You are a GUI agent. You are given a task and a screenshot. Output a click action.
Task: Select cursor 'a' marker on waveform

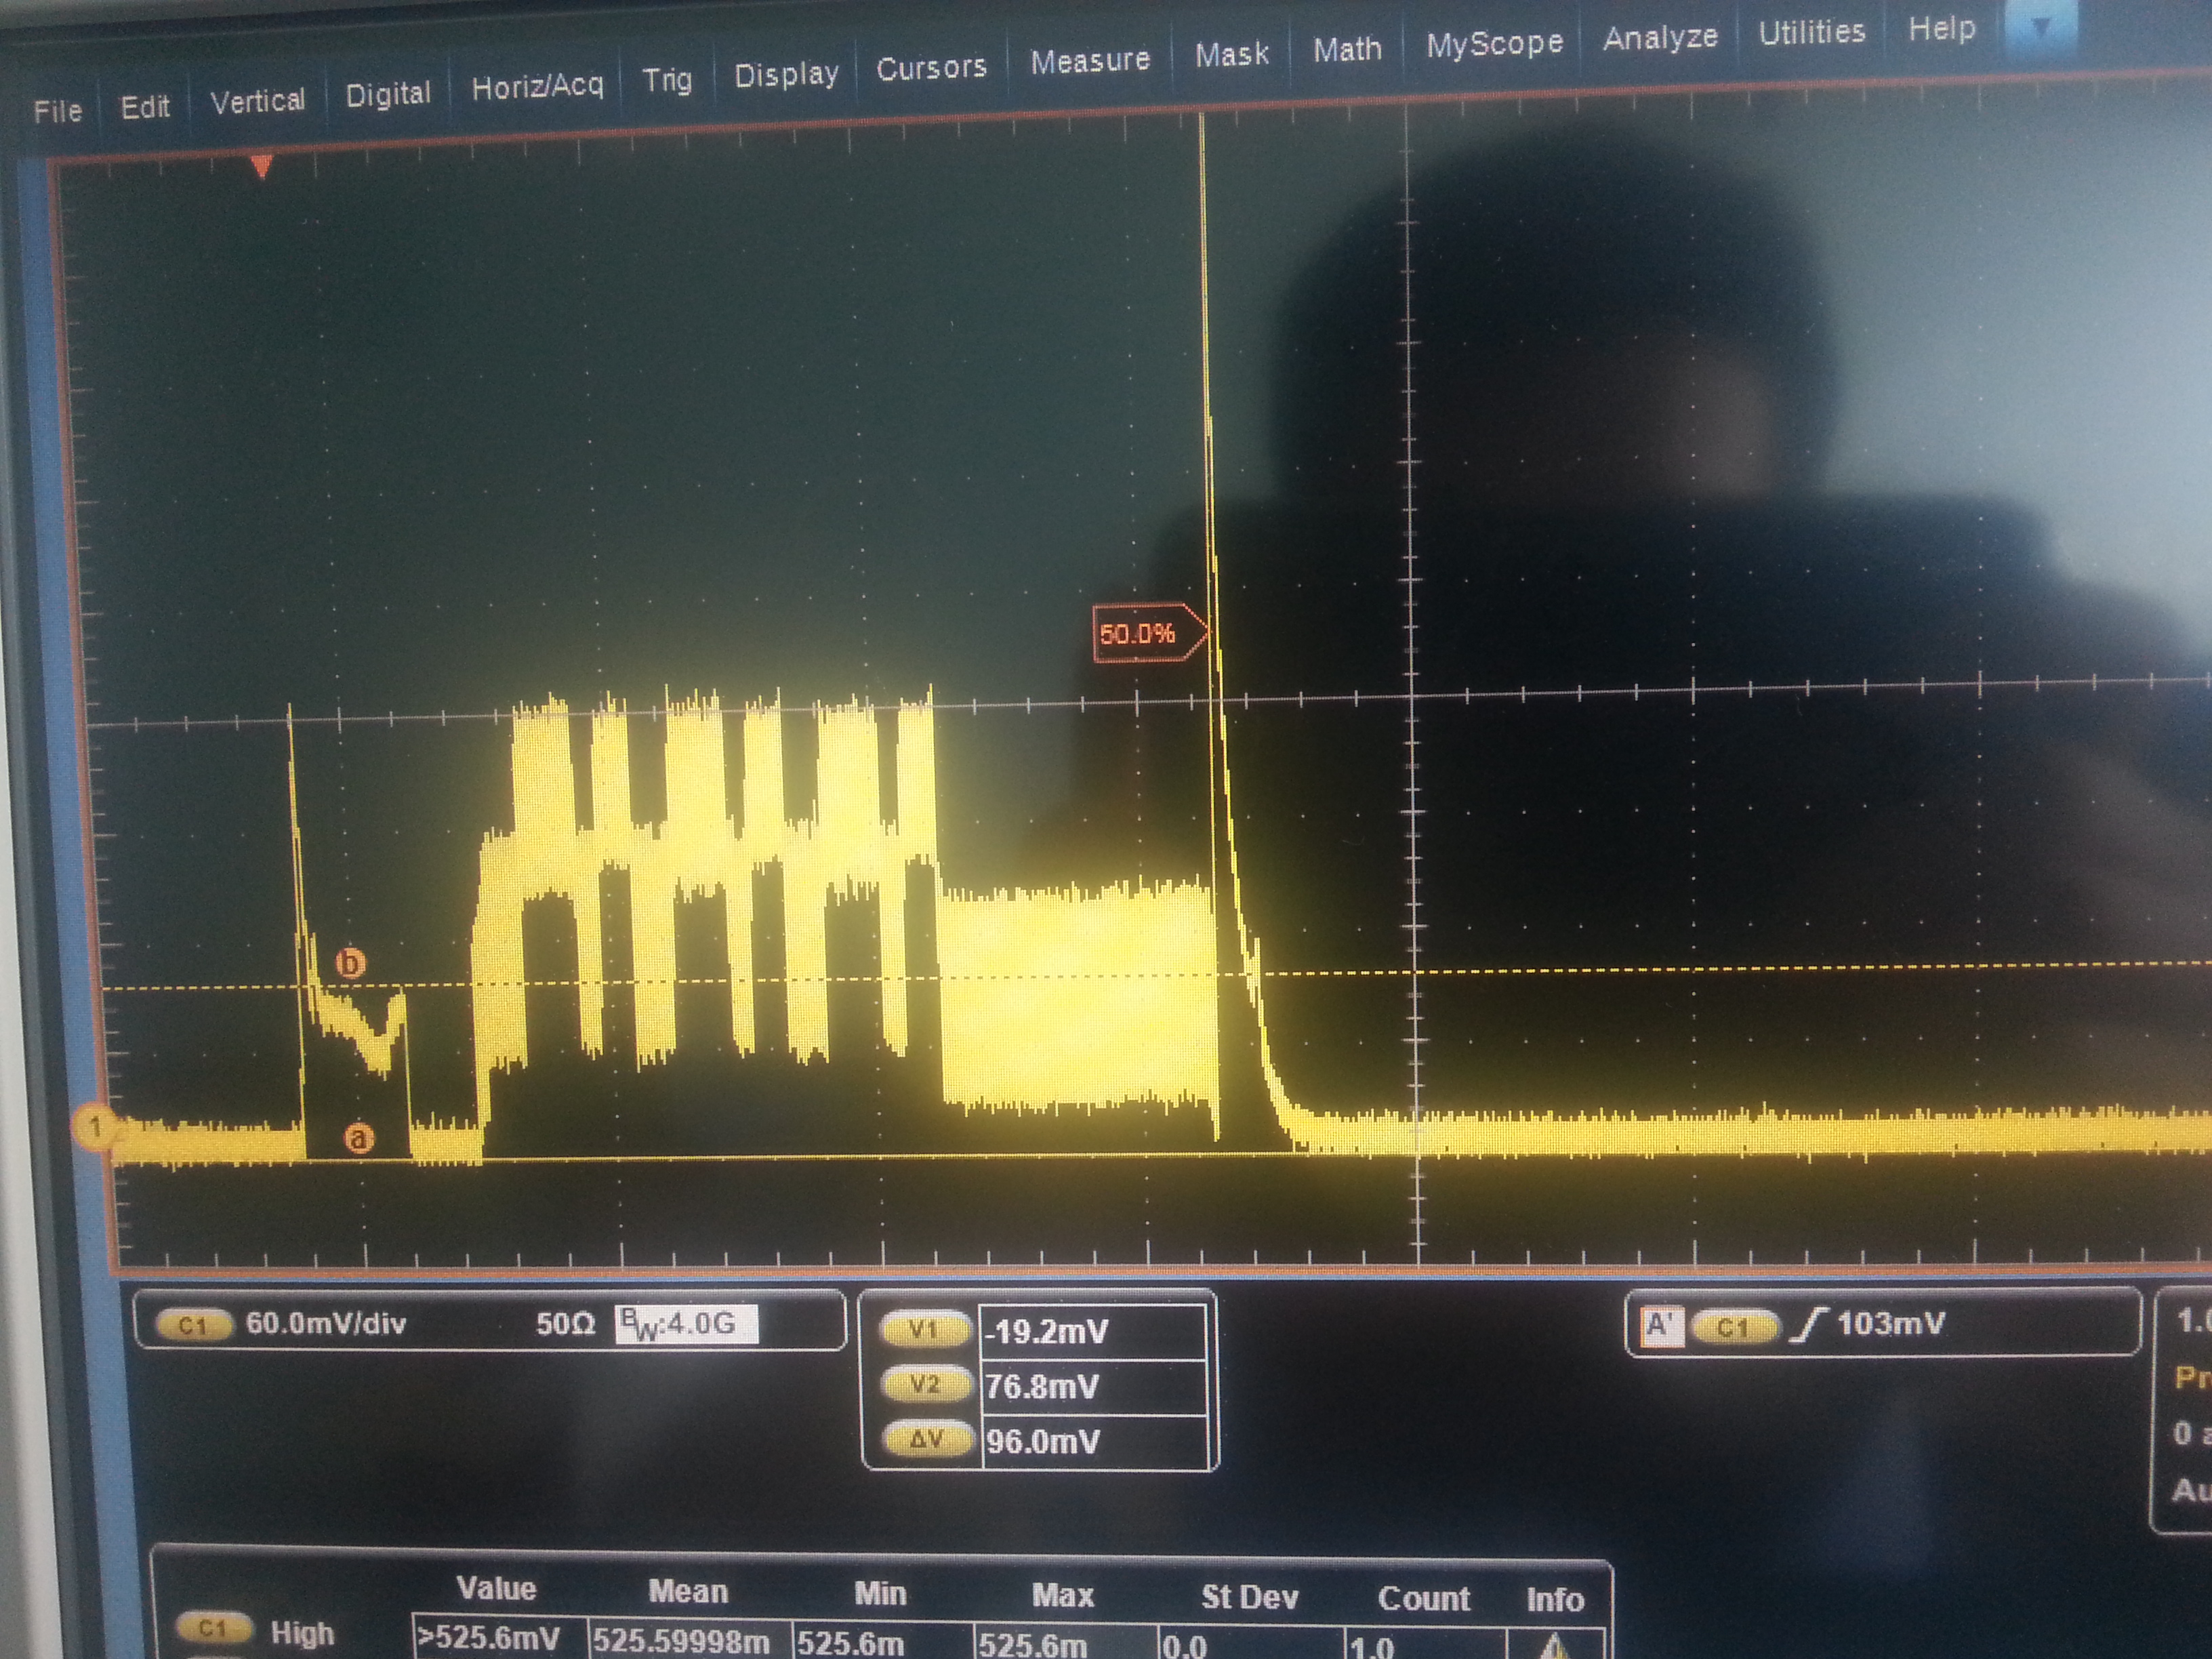point(359,1138)
